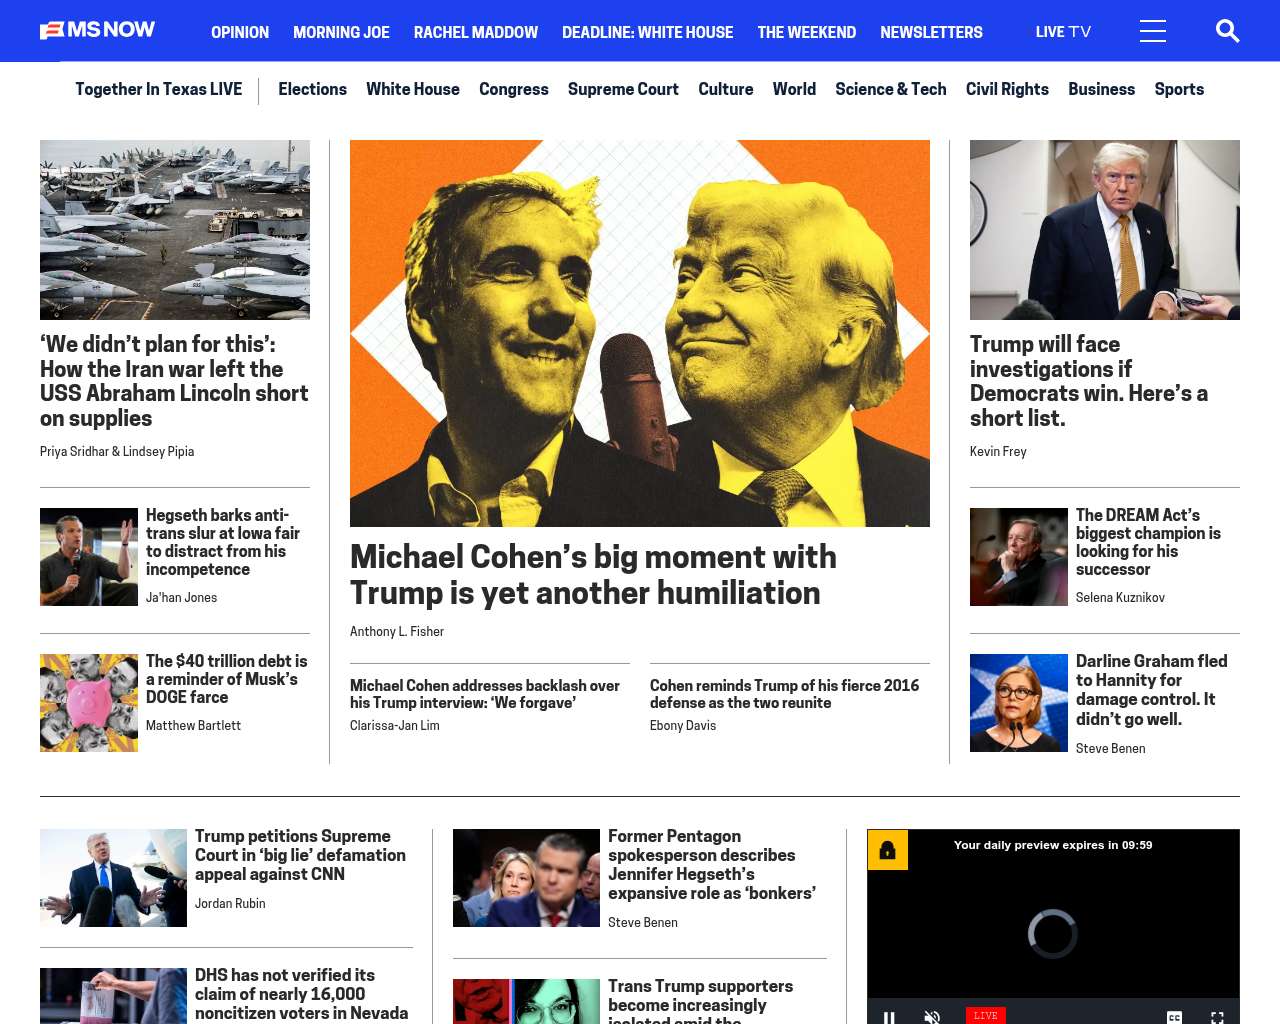Read DREAM Act's biggest champion article
Image resolution: width=1280 pixels, height=1024 pixels.
[1148, 542]
